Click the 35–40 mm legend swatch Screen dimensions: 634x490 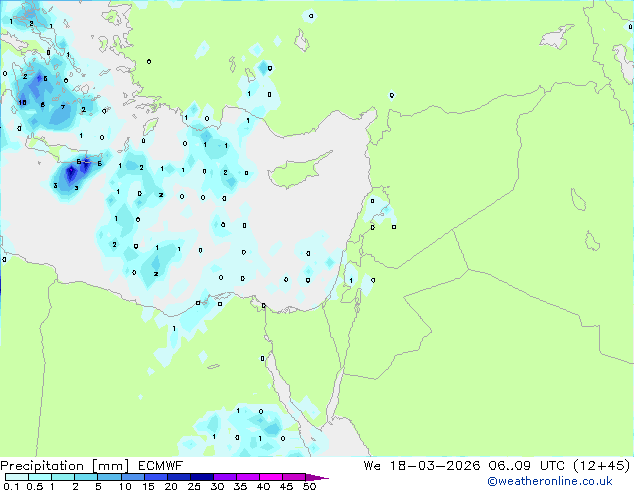[x=247, y=477]
